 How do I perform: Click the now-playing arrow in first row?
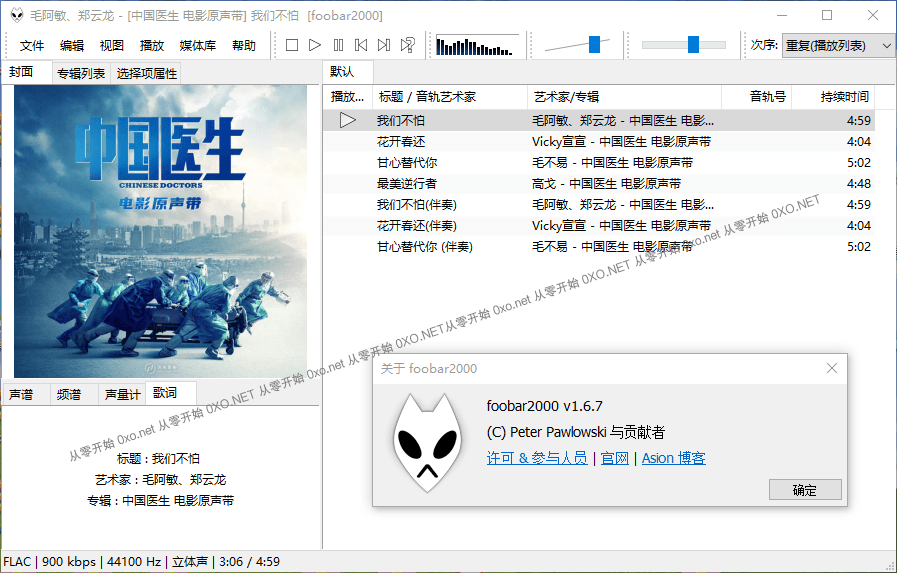[348, 120]
